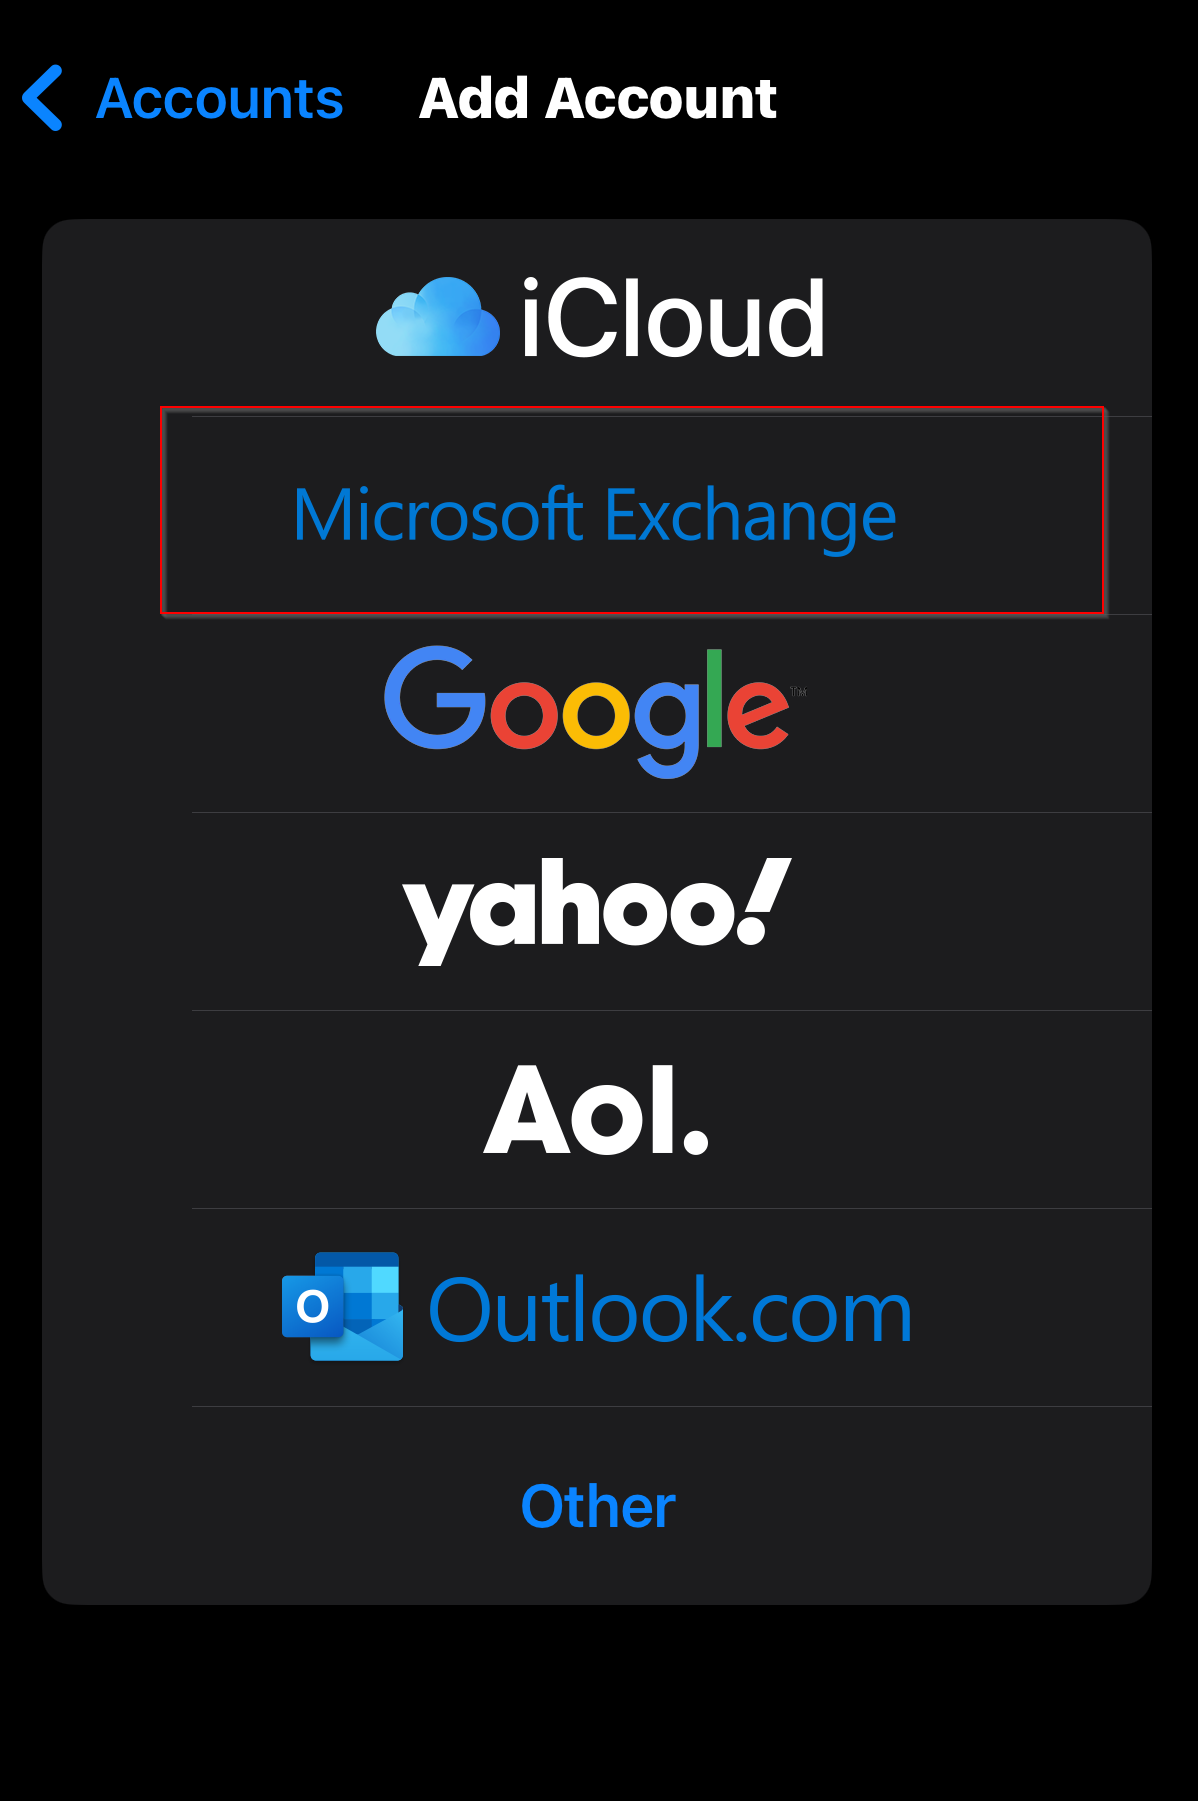Image resolution: width=1198 pixels, height=1801 pixels.
Task: Open the Other account option
Action: [x=598, y=1506]
